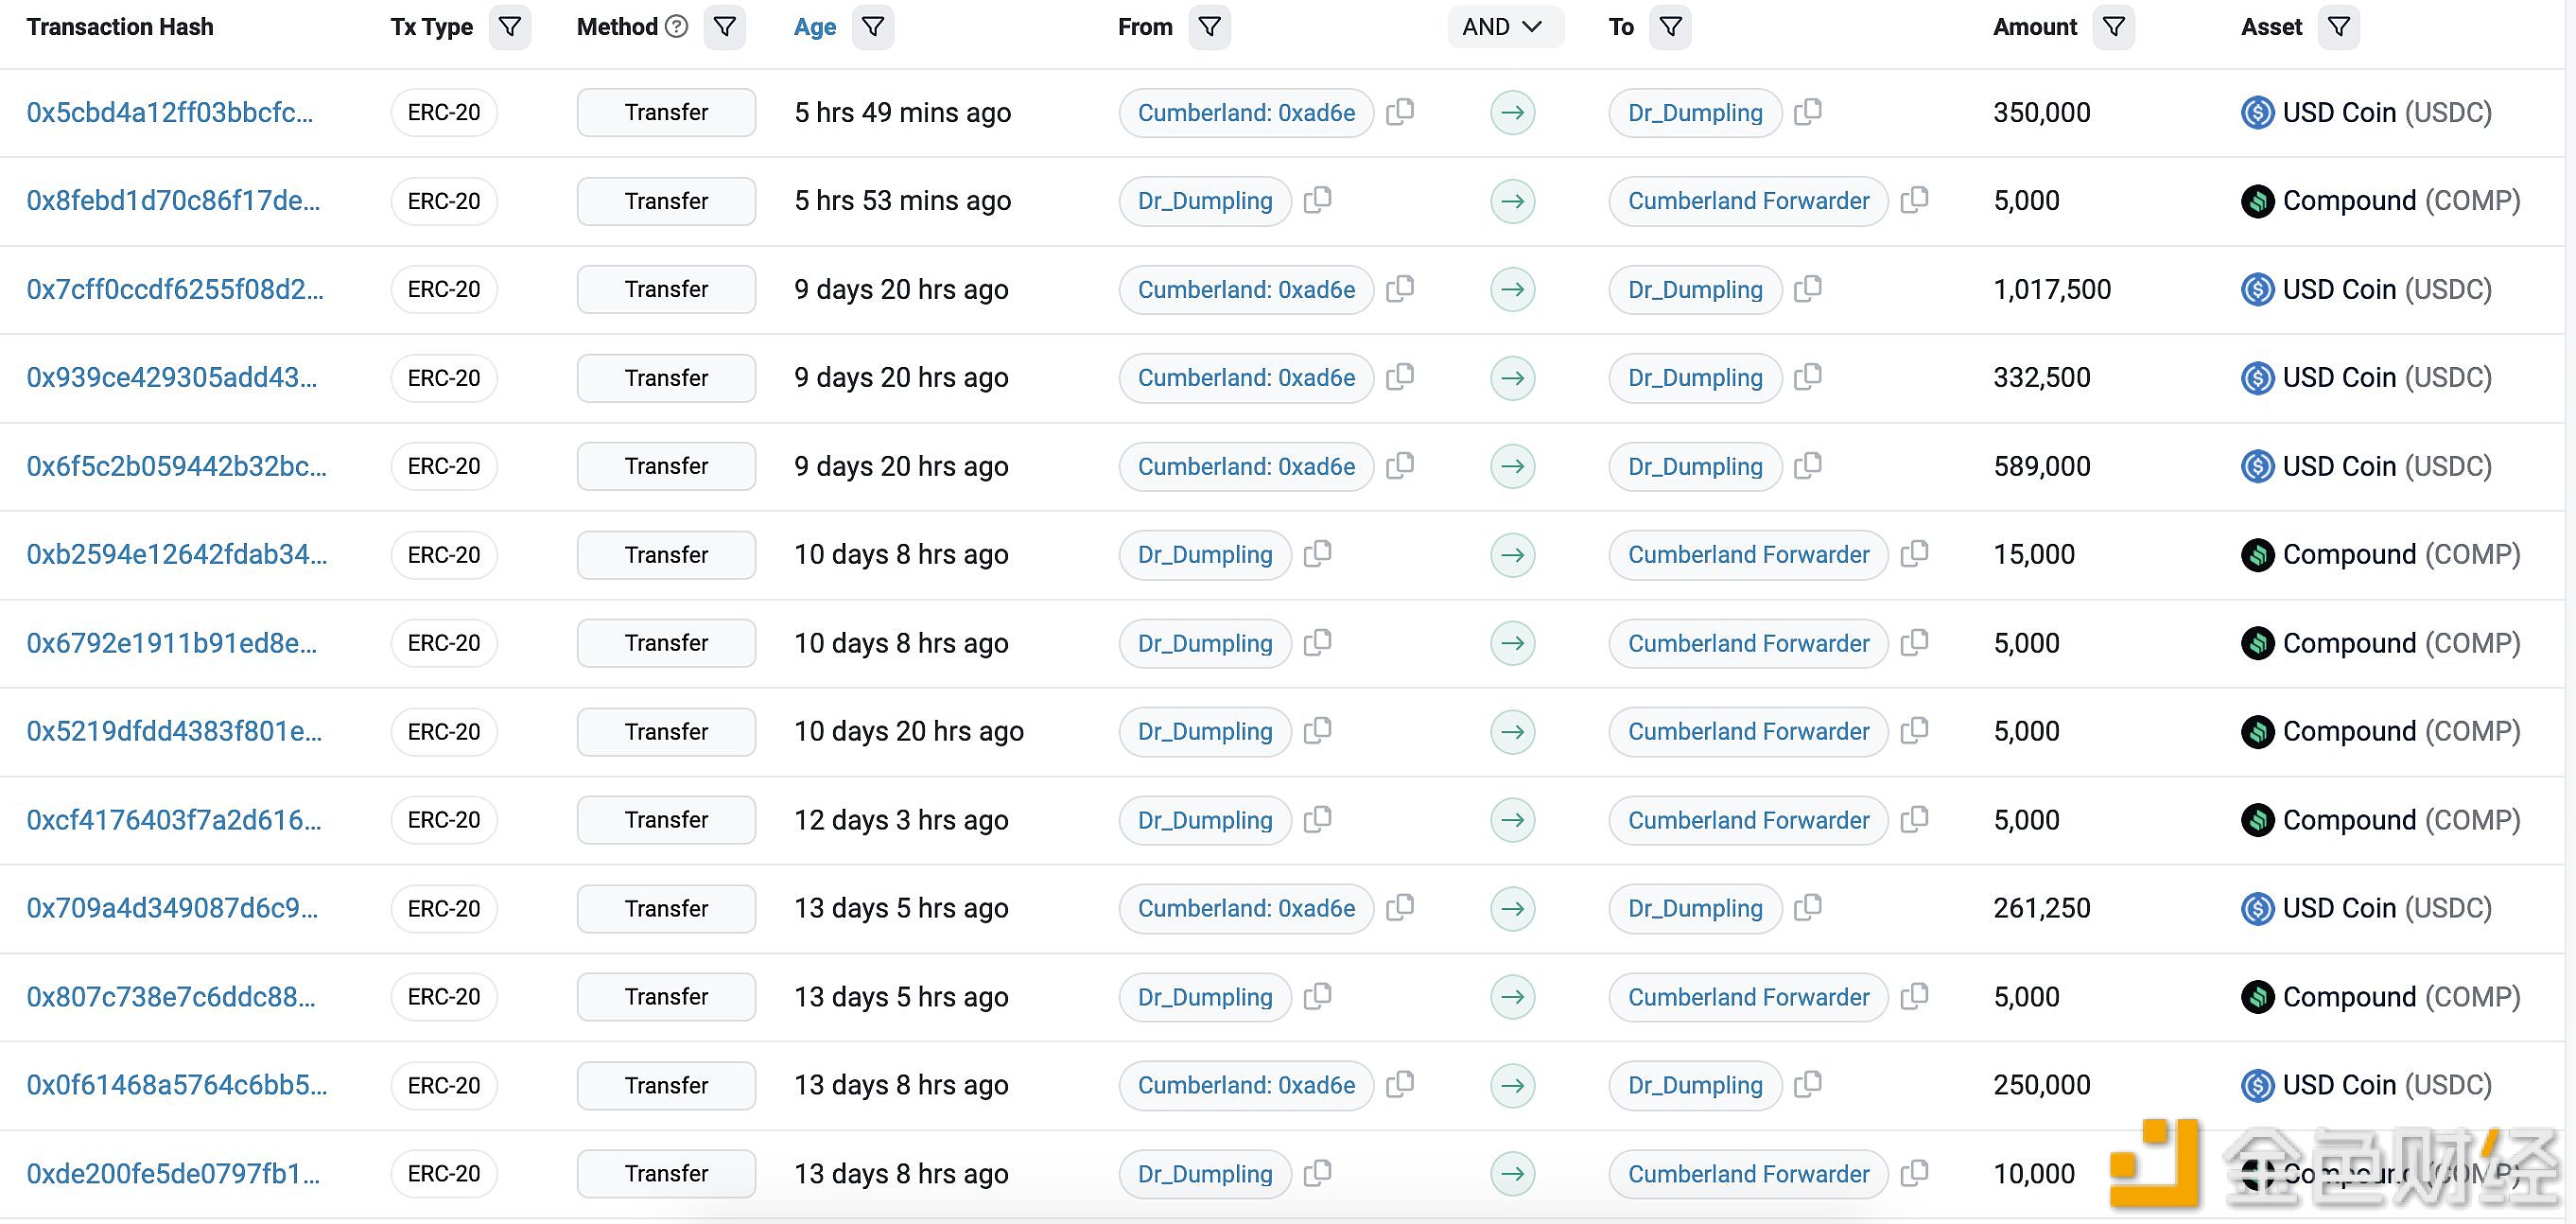Select amount 261,250
2576x1224 pixels.
coord(2042,908)
